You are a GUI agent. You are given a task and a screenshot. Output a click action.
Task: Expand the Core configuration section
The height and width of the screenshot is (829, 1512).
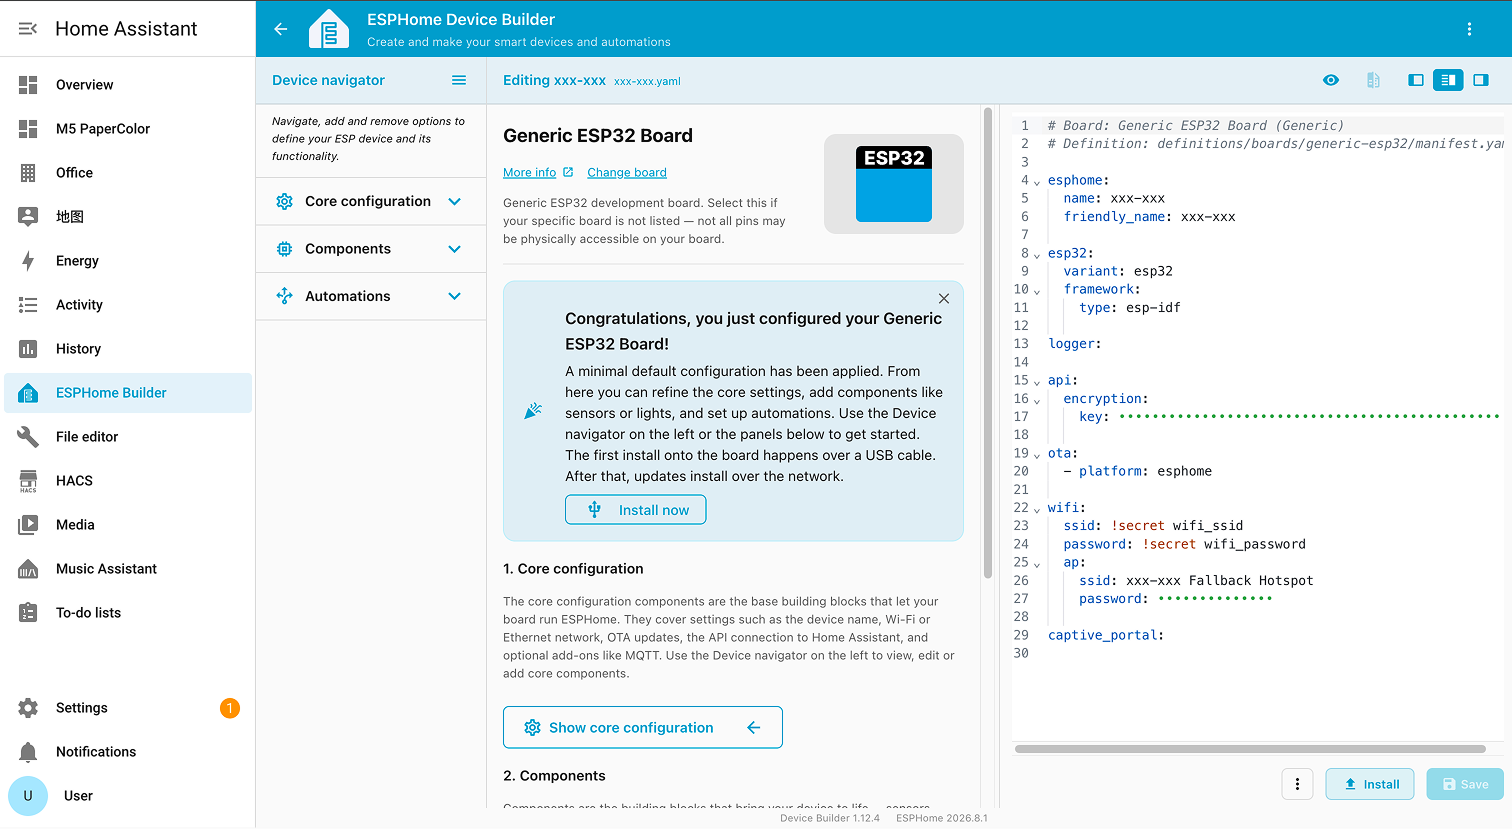pyautogui.click(x=371, y=201)
